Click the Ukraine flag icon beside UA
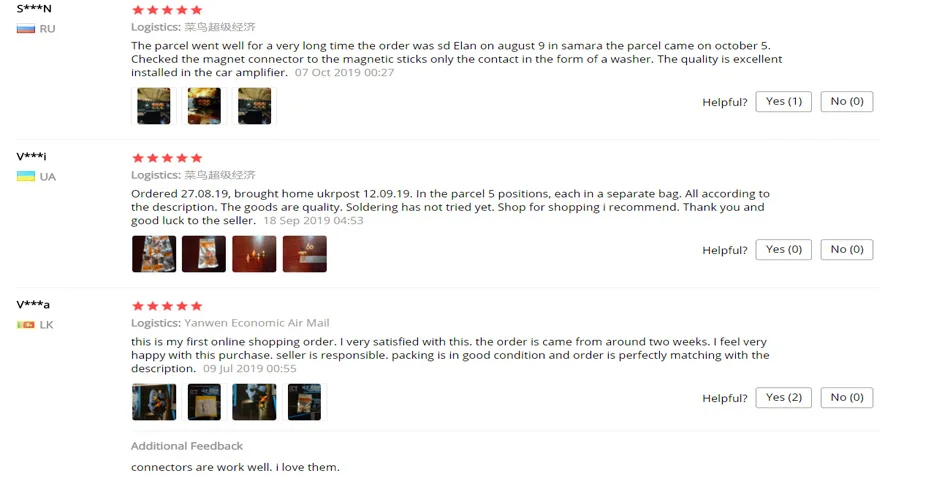Viewport: 950px width, 480px height. 25,176
